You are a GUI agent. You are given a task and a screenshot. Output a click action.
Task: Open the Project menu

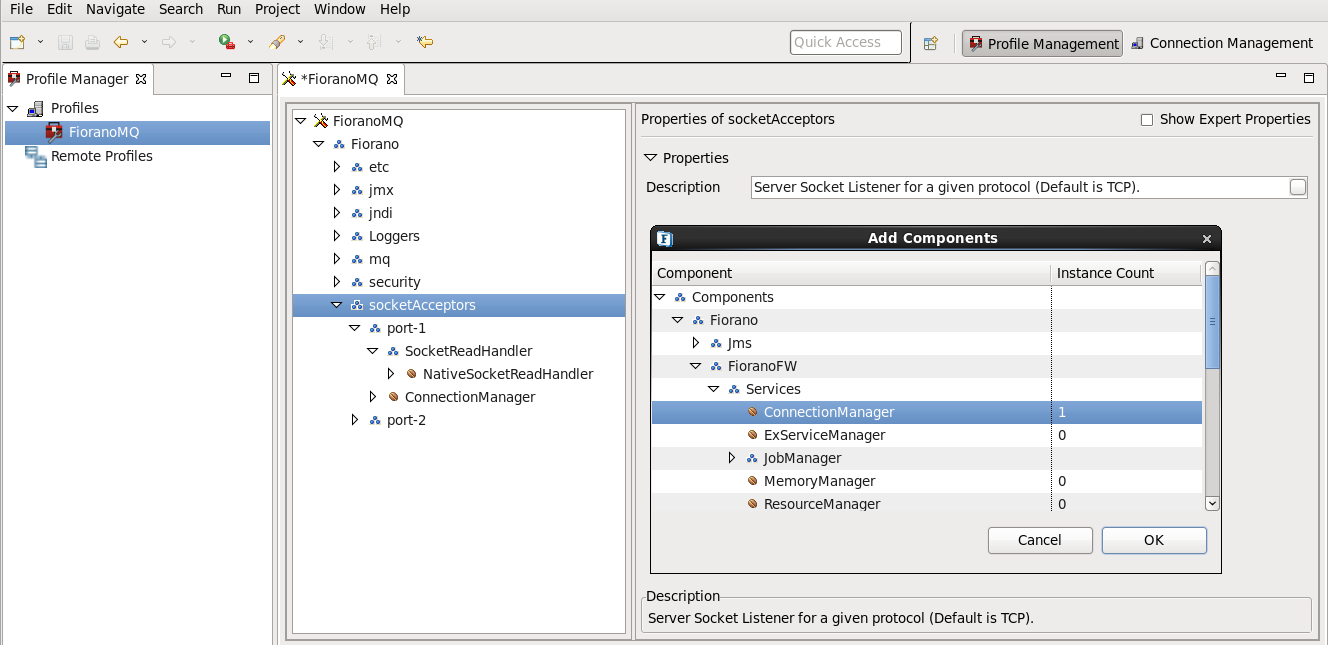[x=277, y=9]
